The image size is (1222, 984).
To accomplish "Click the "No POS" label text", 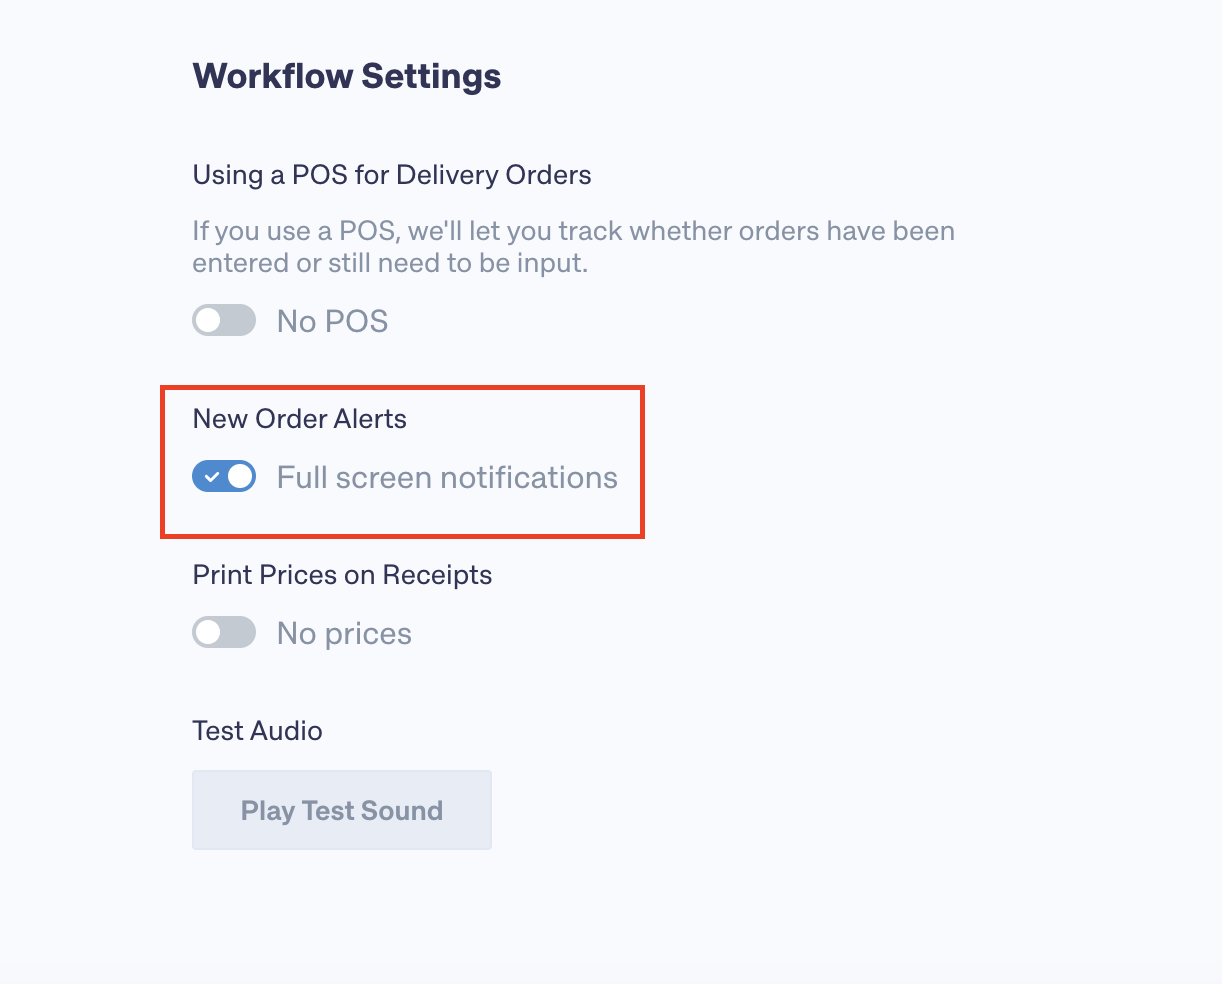I will [x=332, y=321].
